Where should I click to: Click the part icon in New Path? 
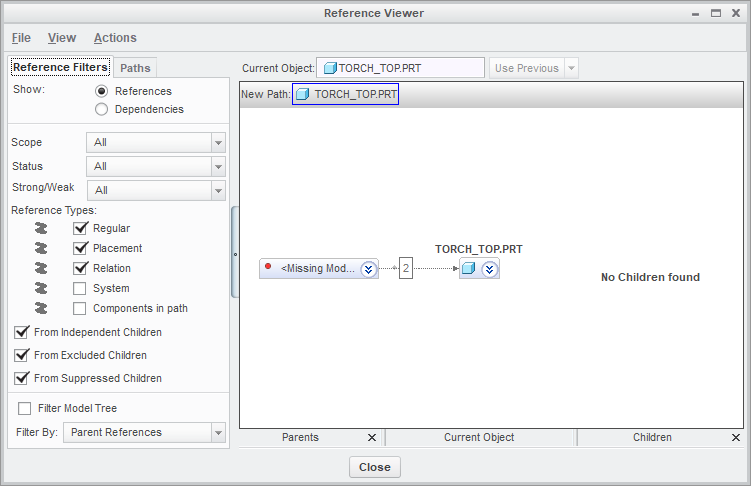(302, 94)
